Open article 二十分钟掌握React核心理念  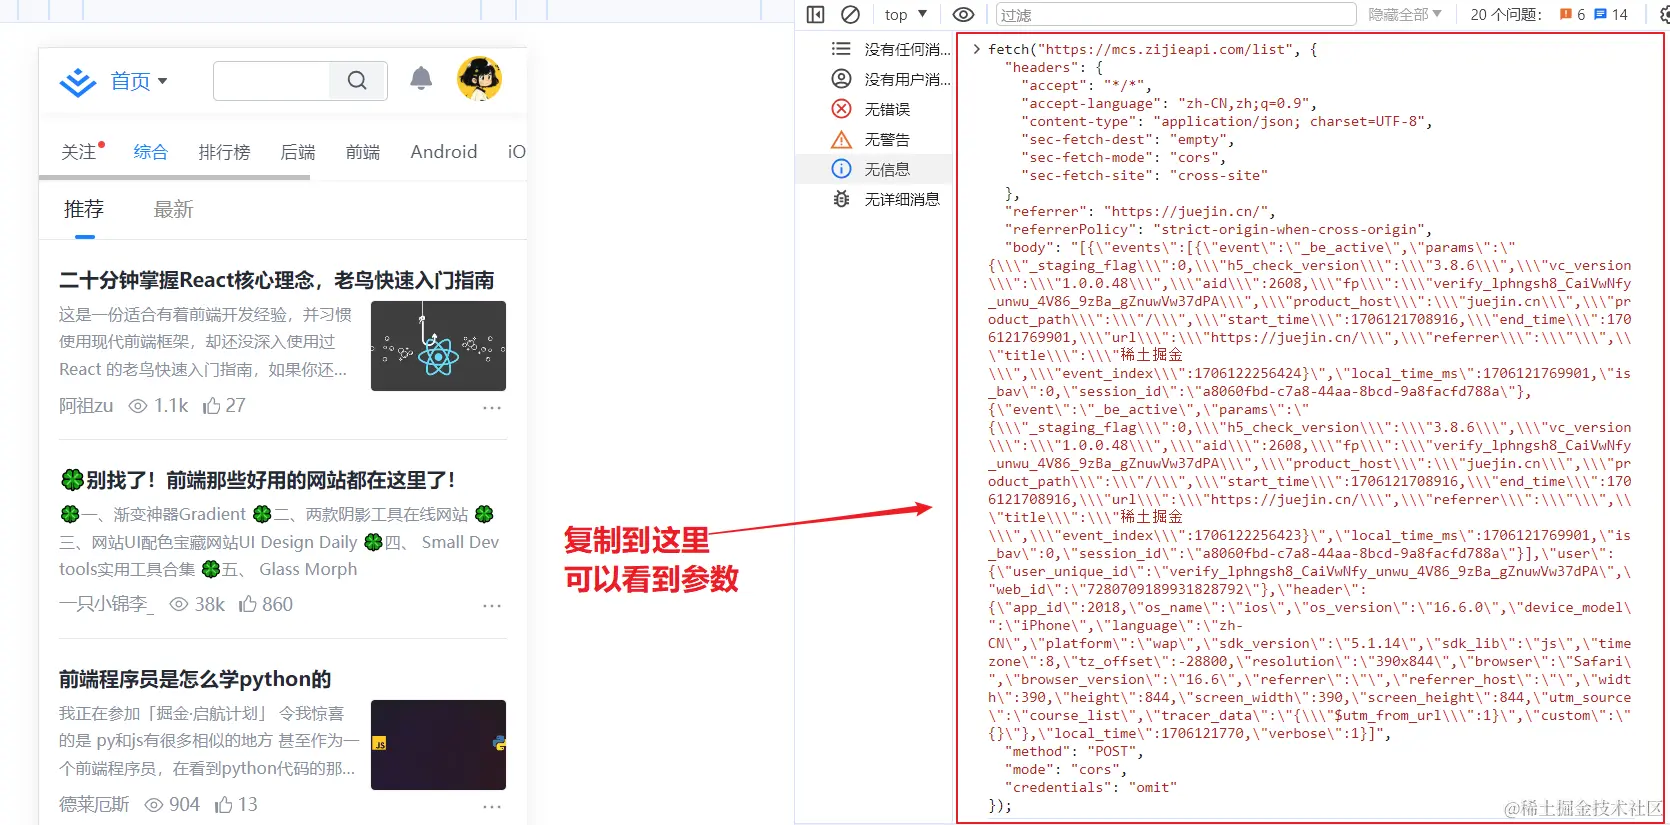tap(276, 280)
